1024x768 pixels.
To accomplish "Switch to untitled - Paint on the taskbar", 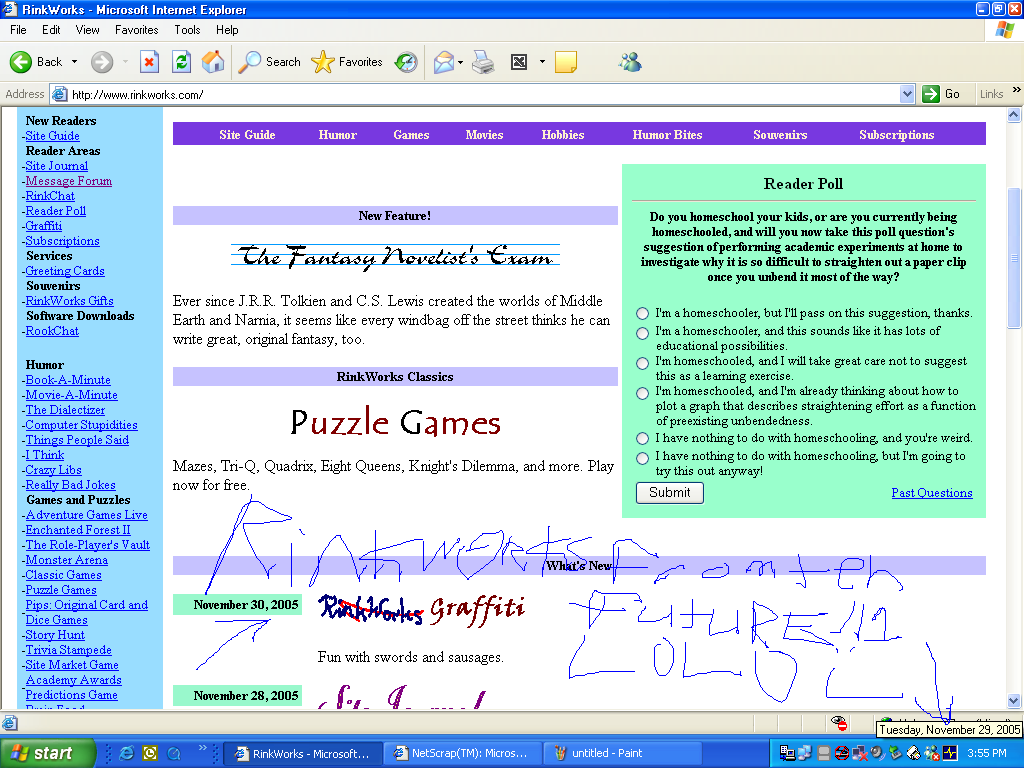I will (622, 753).
